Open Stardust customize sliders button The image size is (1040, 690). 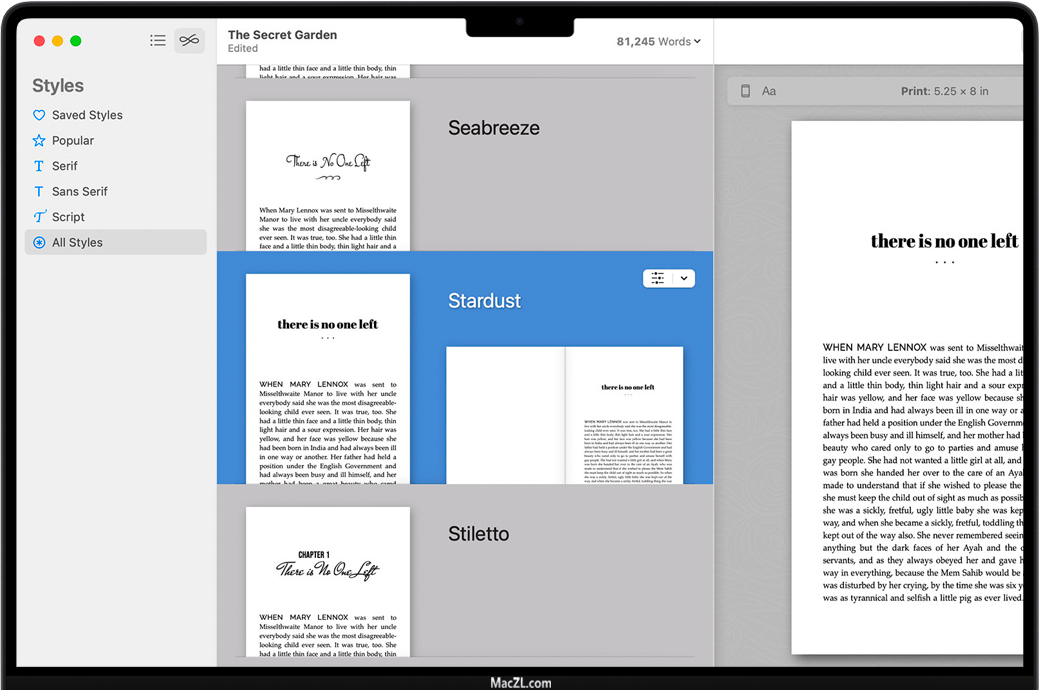657,279
